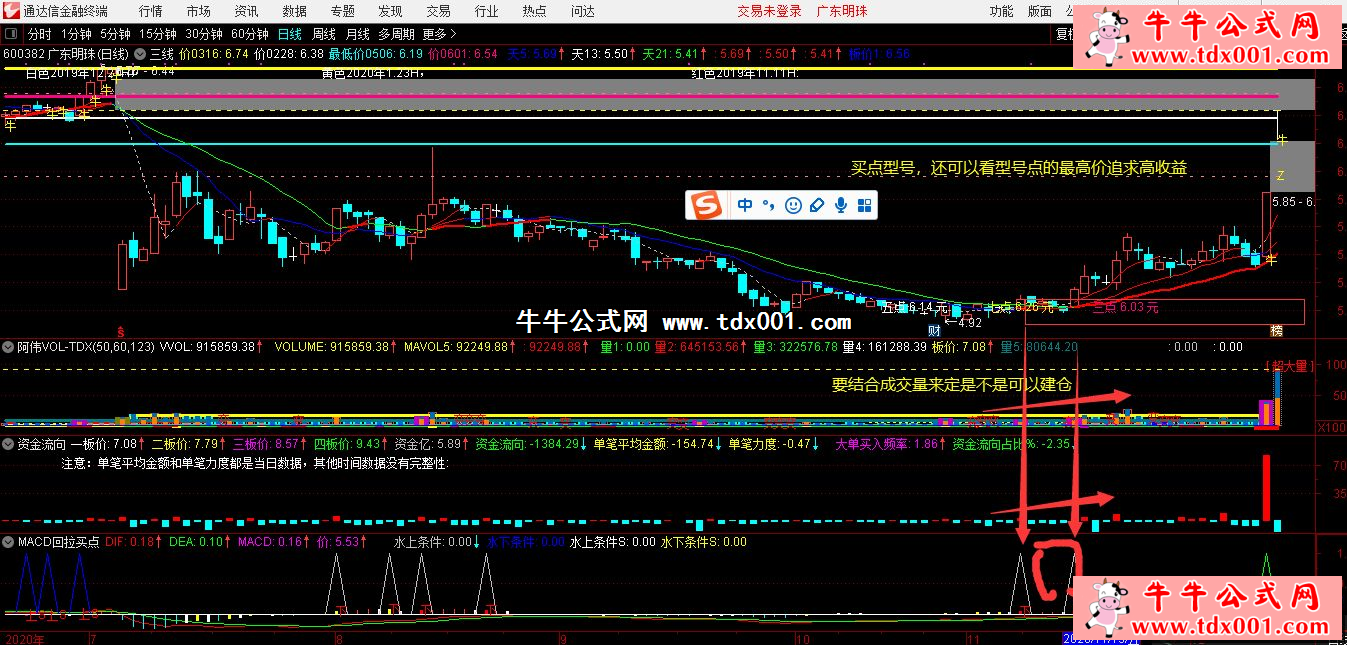Click the 通达信 app logo icon
This screenshot has width=1347, height=645.
point(10,11)
